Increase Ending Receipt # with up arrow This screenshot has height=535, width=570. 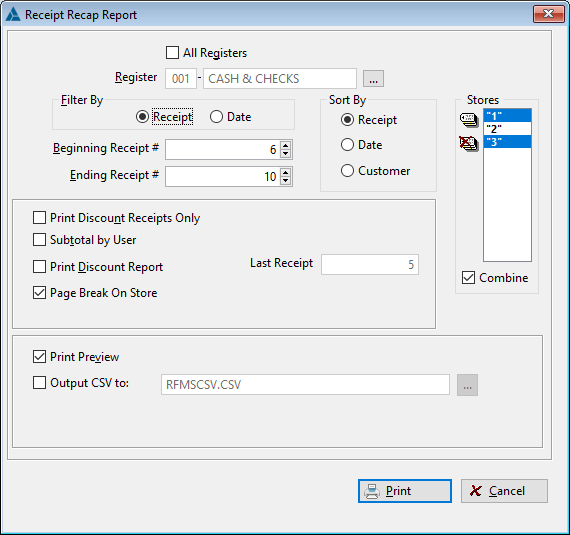click(286, 173)
